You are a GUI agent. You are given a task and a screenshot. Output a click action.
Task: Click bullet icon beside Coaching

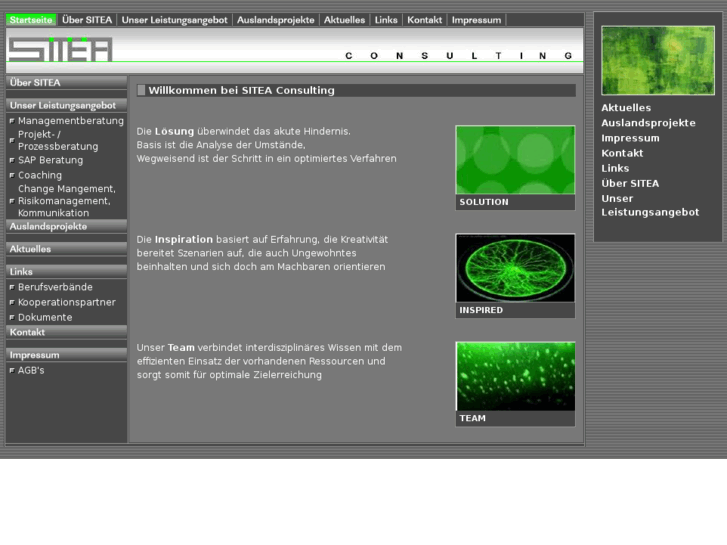12,175
